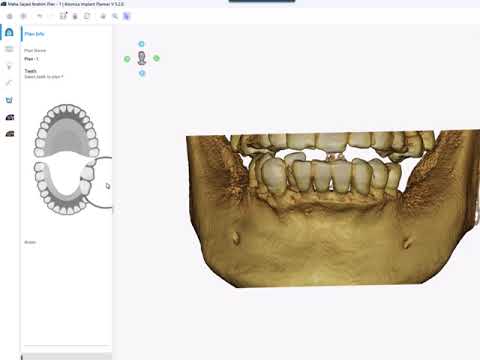Screen dimensions: 480x360
Task: Click the Notes label in the panel
Action: (30, 242)
